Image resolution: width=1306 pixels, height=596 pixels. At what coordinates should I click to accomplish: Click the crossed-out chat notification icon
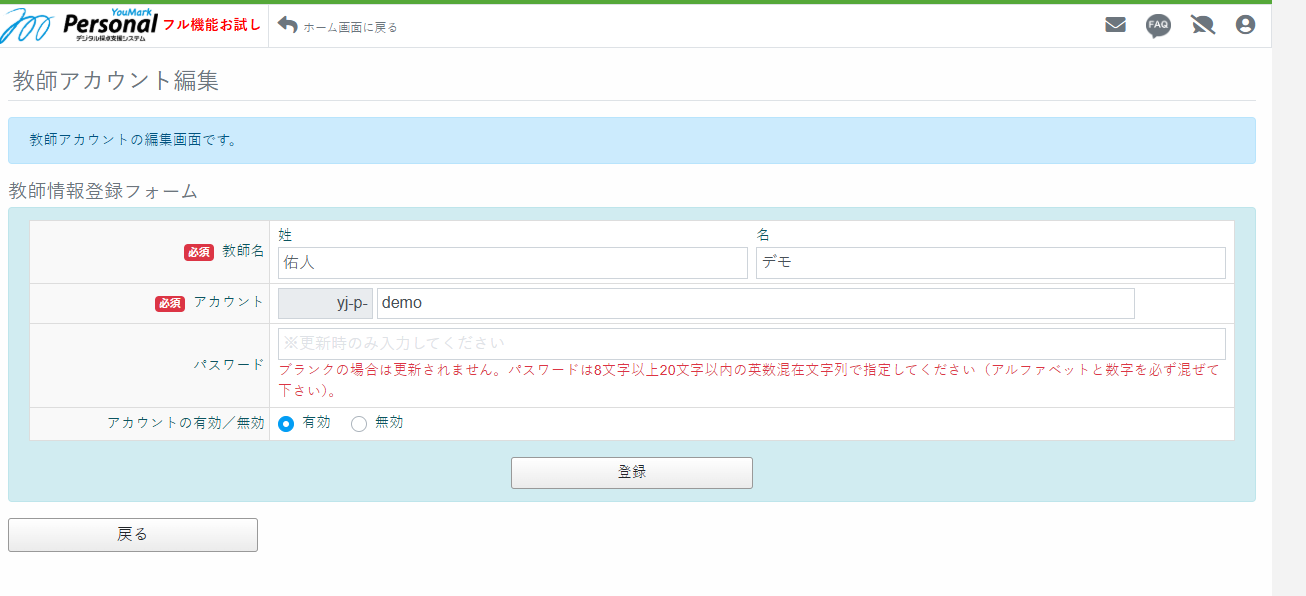[1202, 24]
